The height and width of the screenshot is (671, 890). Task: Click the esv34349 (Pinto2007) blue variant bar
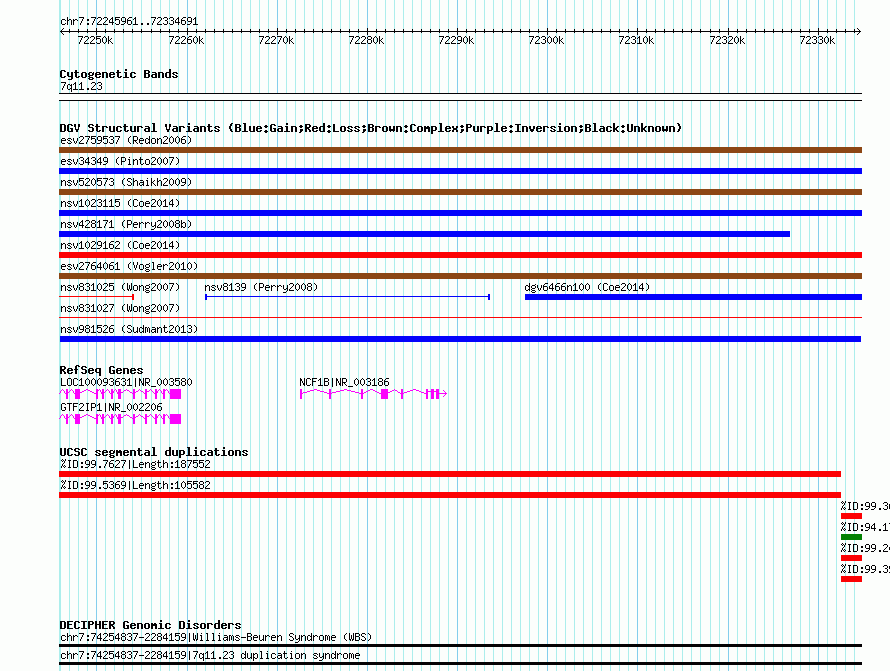(460, 171)
